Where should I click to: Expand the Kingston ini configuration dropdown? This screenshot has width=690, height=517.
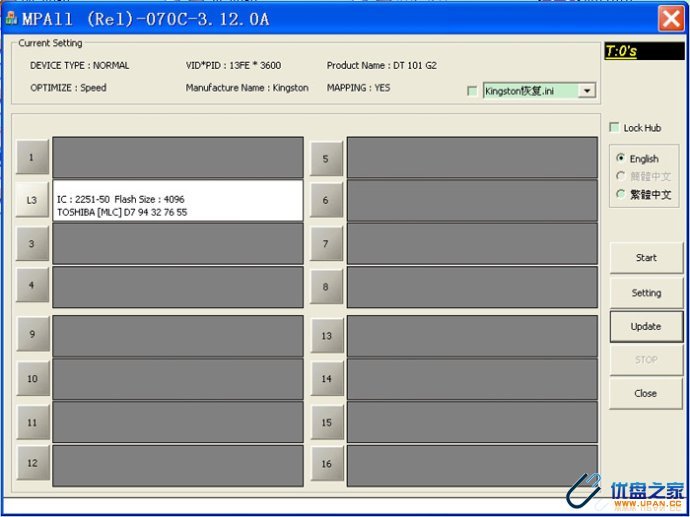click(587, 91)
